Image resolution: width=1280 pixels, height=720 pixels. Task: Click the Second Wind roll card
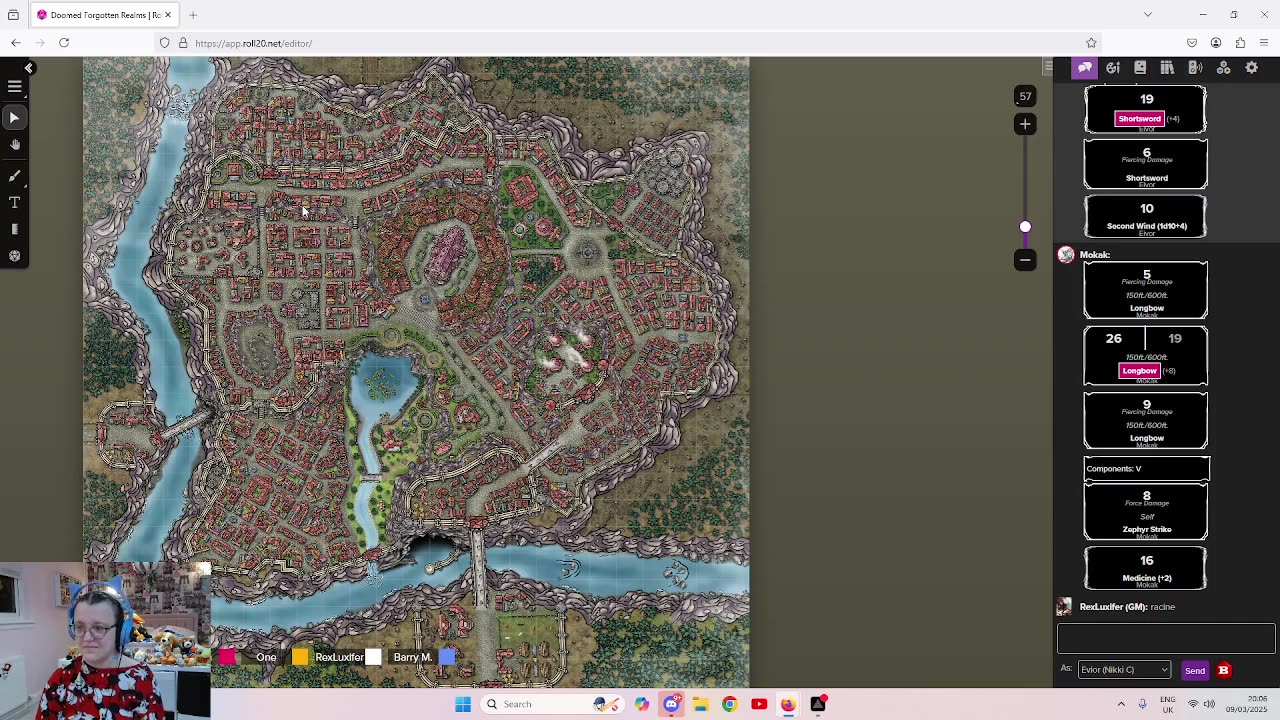tap(1146, 217)
